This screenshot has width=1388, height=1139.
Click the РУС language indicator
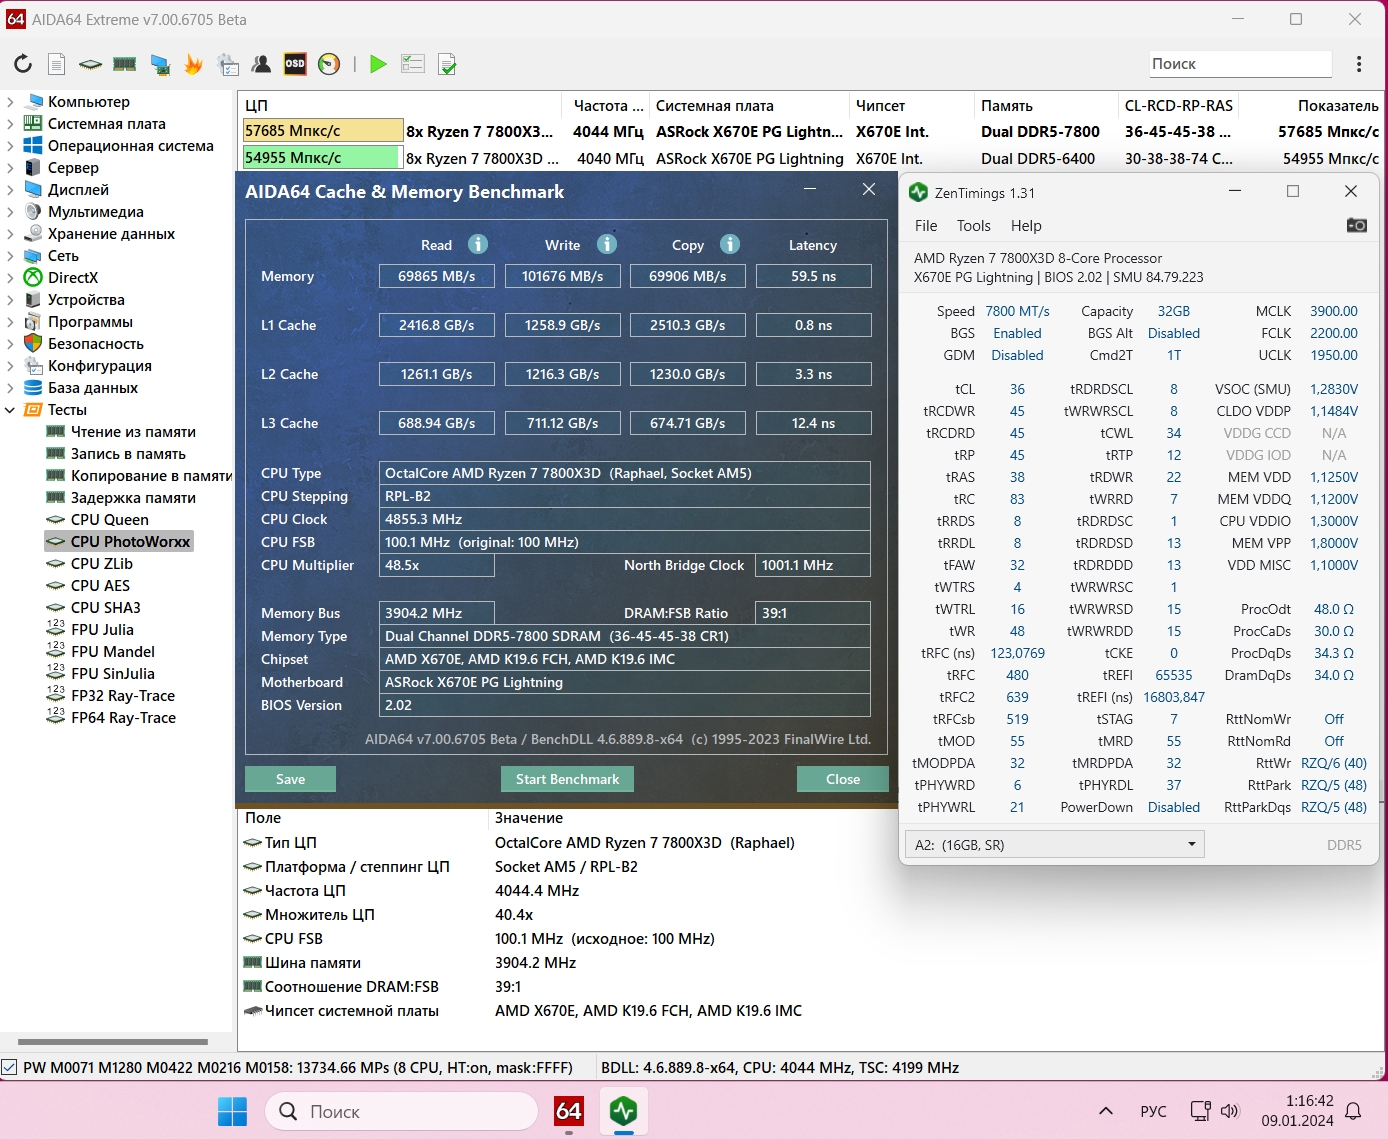coord(1153,1111)
